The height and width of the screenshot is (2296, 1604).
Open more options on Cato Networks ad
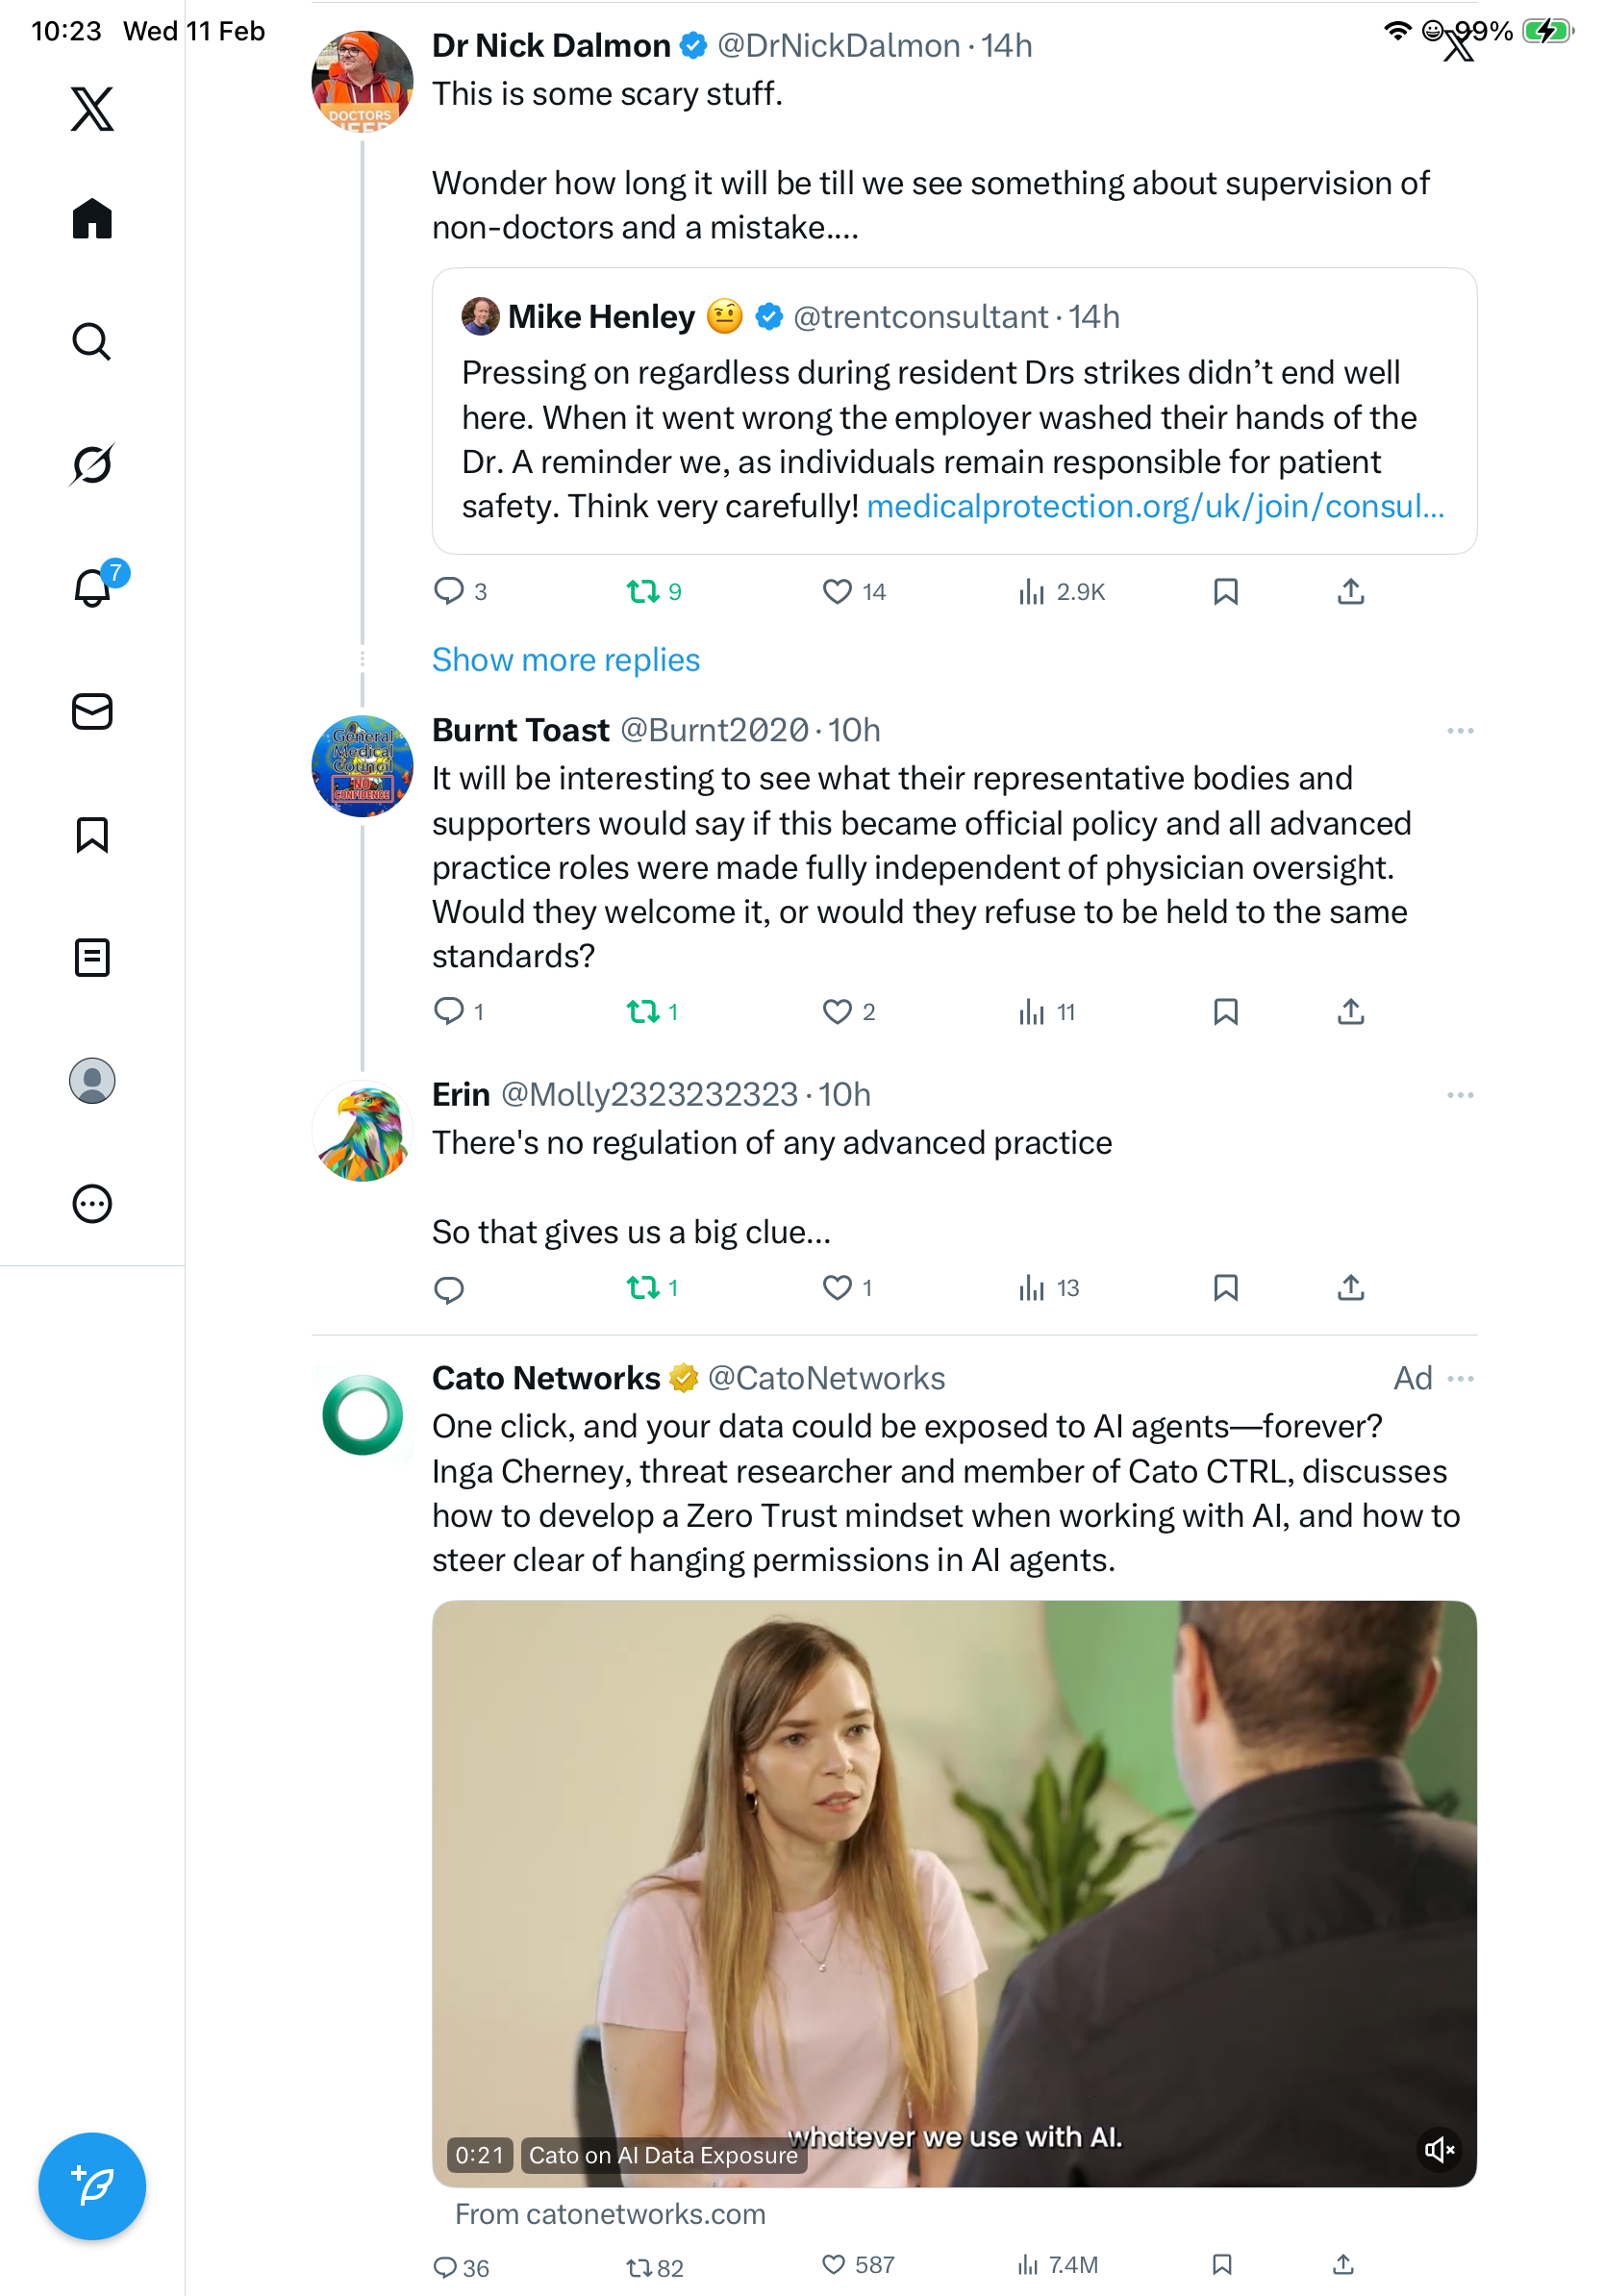pyautogui.click(x=1459, y=1379)
